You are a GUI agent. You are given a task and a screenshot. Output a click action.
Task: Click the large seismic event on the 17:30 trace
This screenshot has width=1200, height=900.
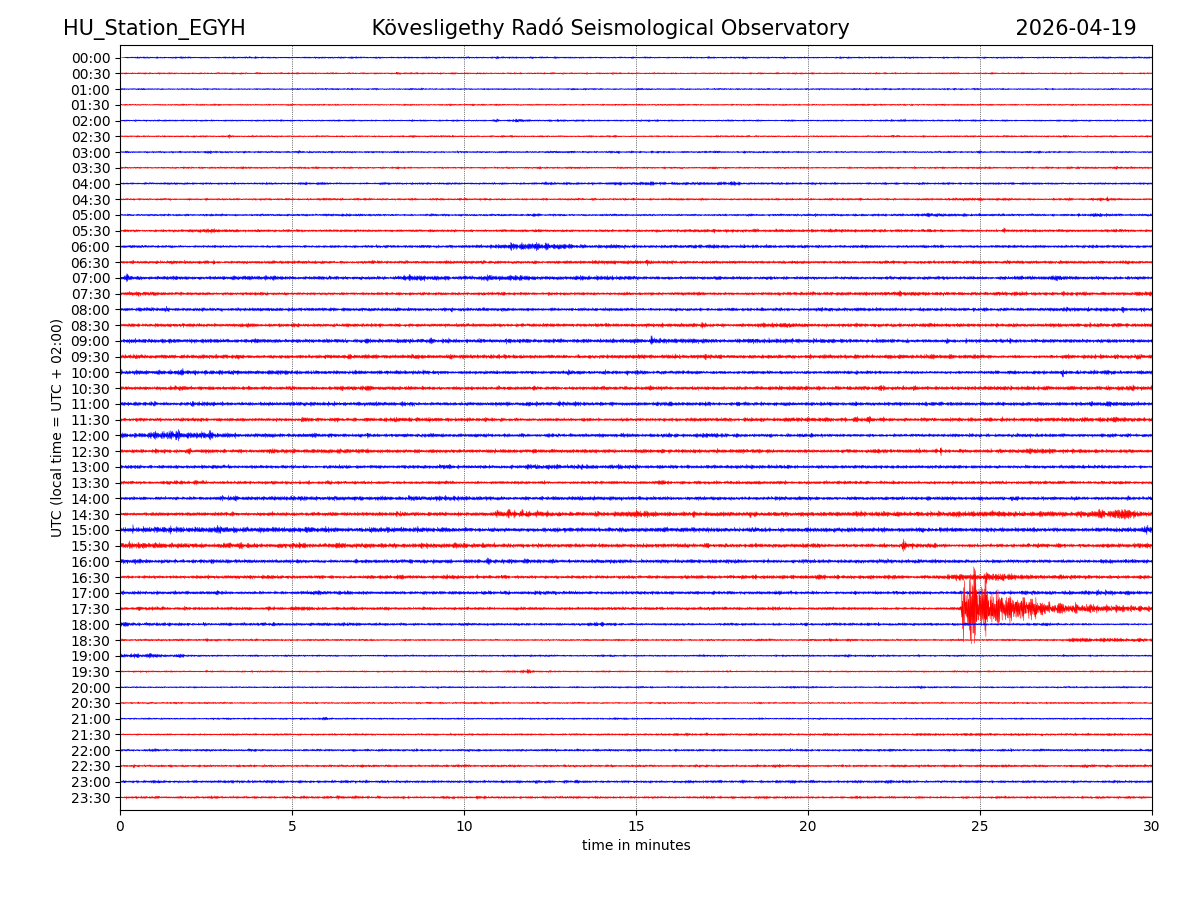point(975,608)
